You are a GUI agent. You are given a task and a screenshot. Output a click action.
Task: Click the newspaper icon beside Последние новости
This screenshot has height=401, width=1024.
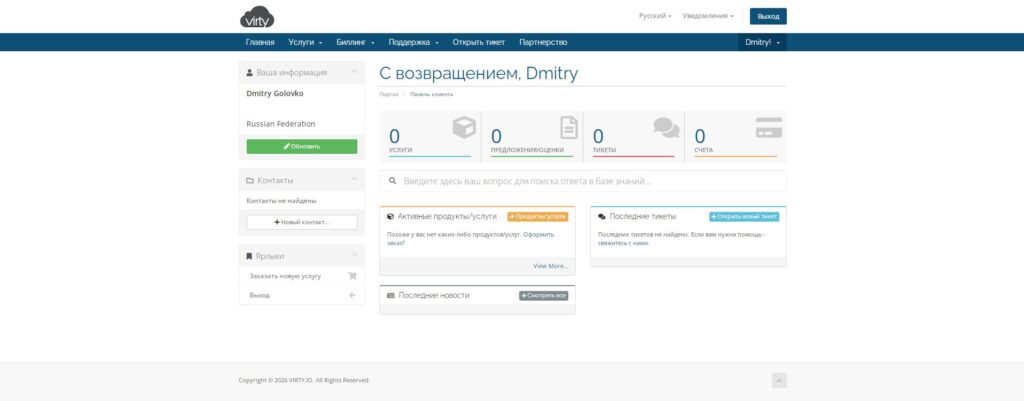391,295
